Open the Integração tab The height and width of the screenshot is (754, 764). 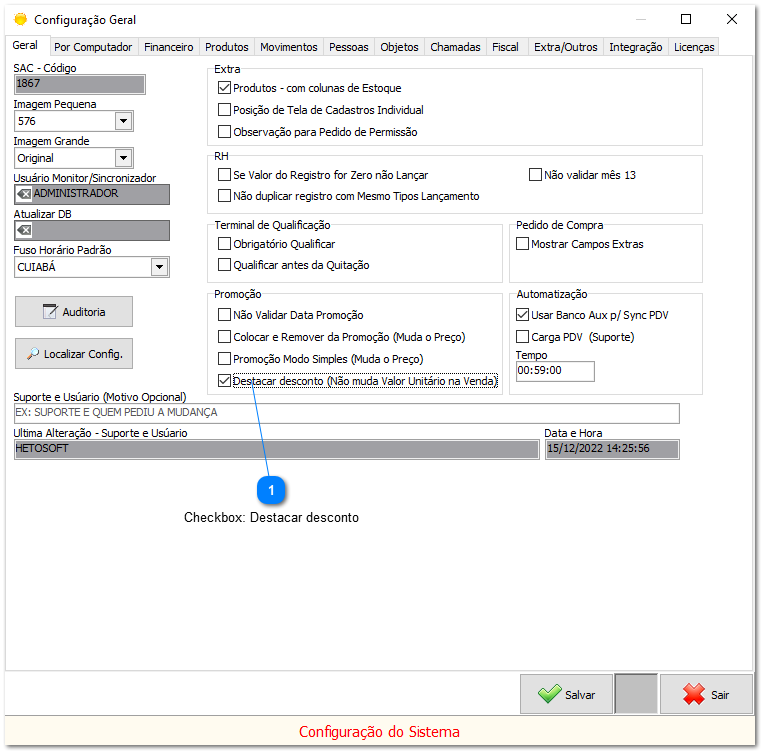coord(635,47)
